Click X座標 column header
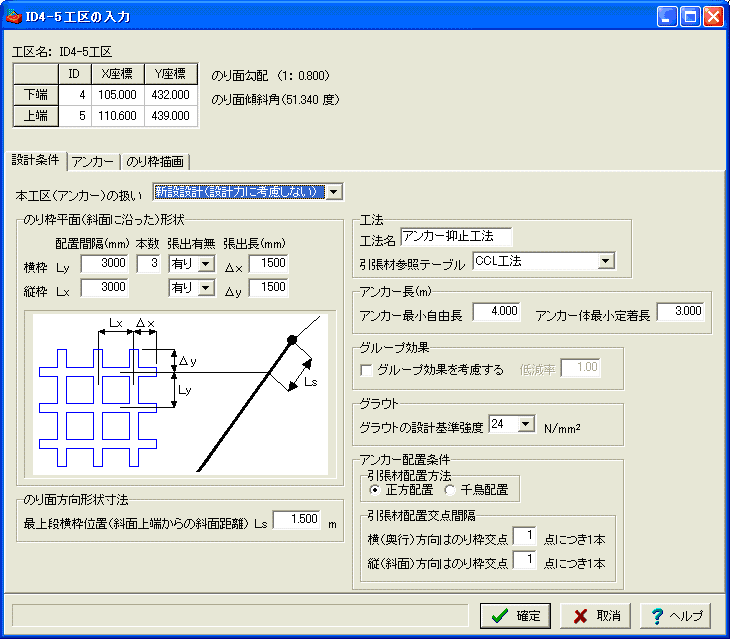Screen dimensions: 730x639 tap(118, 74)
